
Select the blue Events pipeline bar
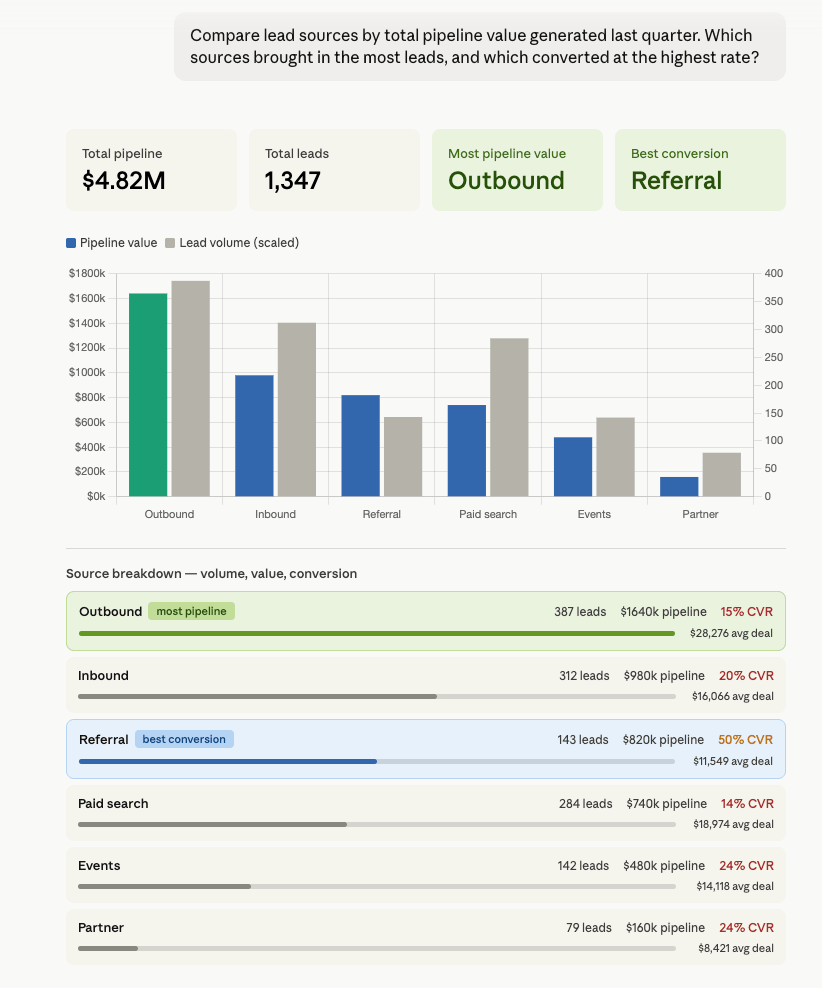573,467
